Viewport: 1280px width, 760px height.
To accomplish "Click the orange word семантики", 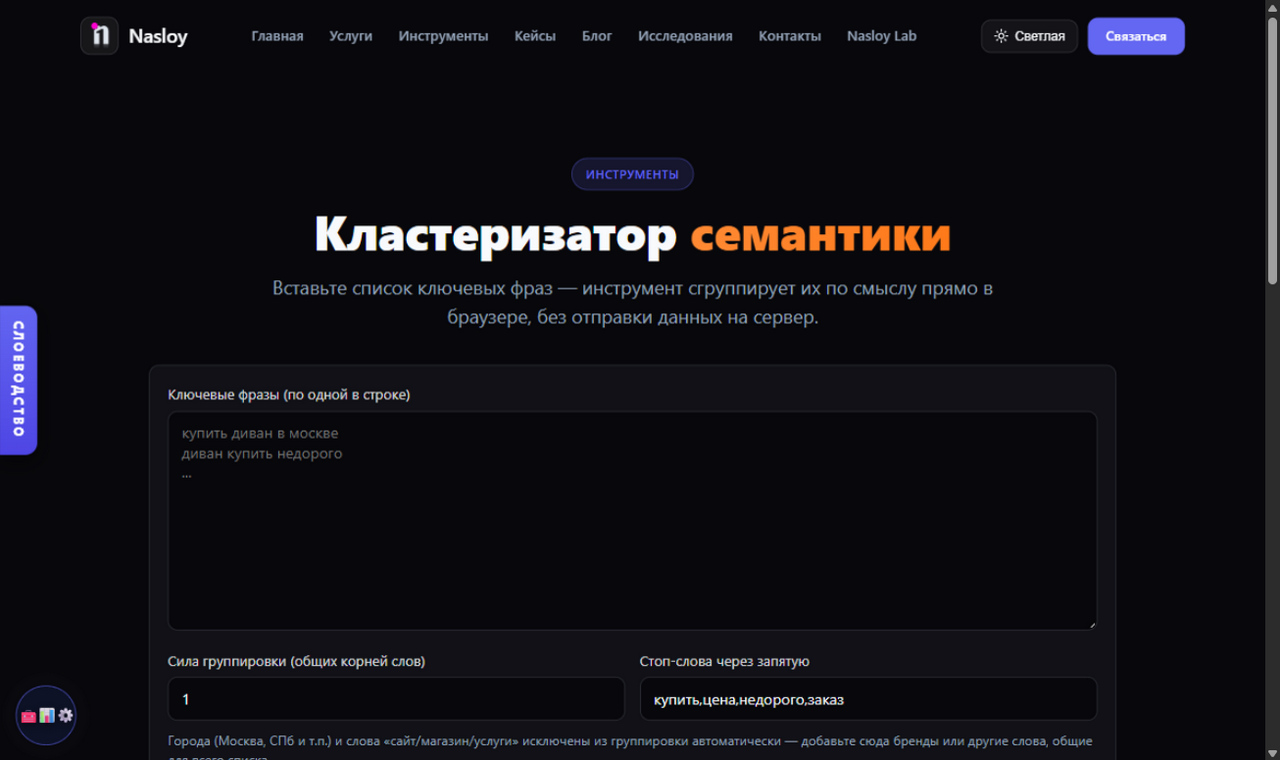I will pos(820,236).
